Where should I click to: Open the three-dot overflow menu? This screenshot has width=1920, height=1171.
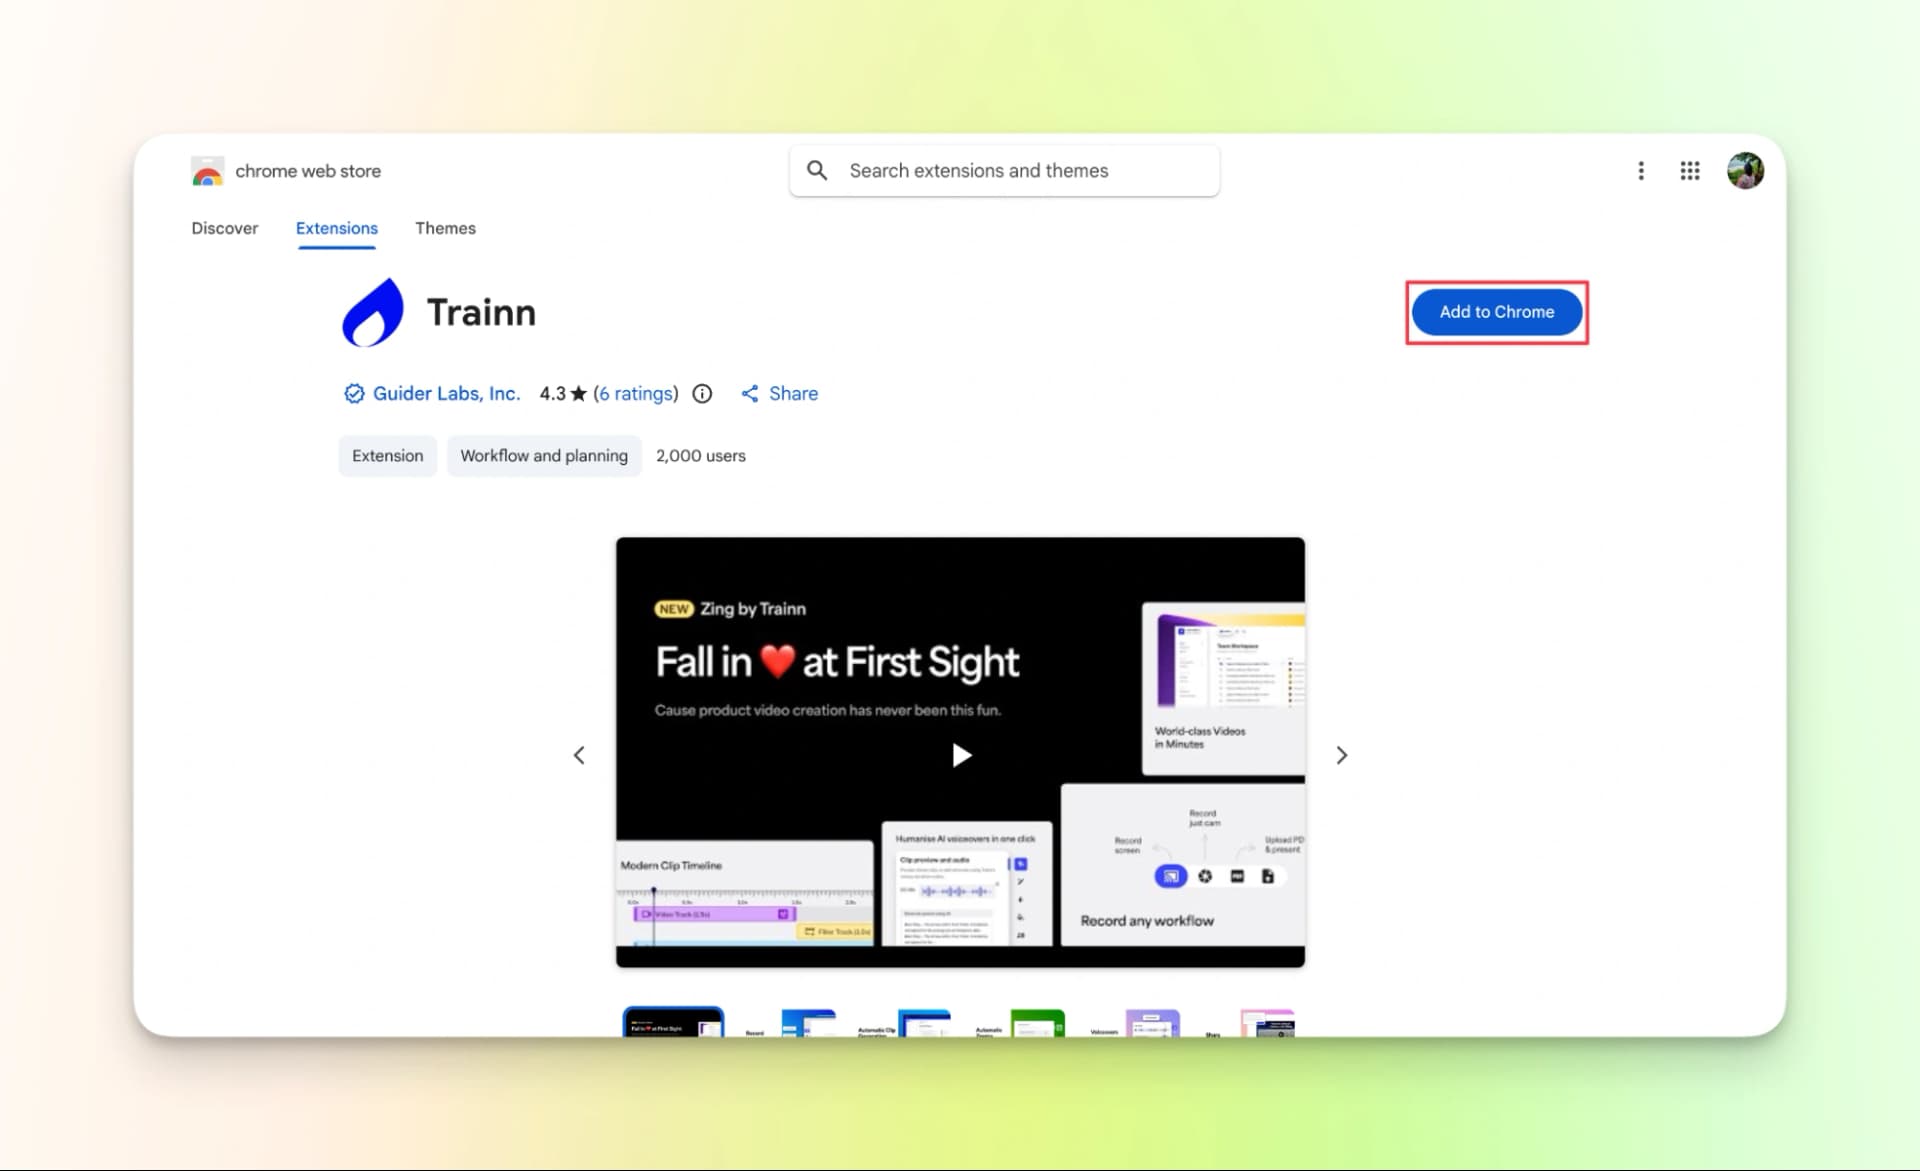pos(1641,170)
